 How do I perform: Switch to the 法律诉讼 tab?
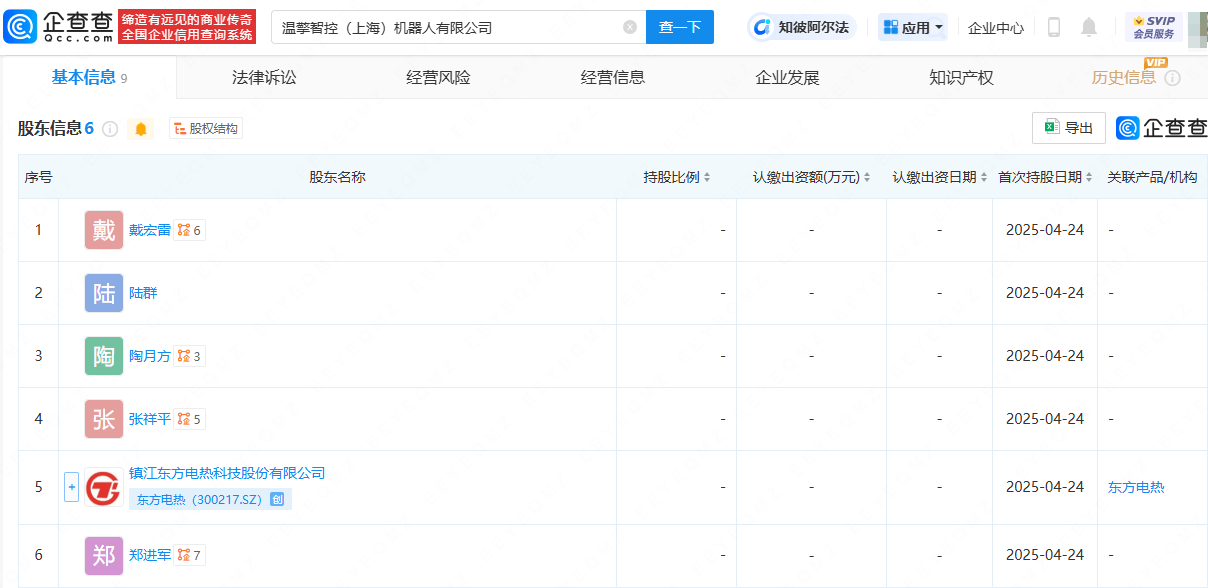pos(264,78)
